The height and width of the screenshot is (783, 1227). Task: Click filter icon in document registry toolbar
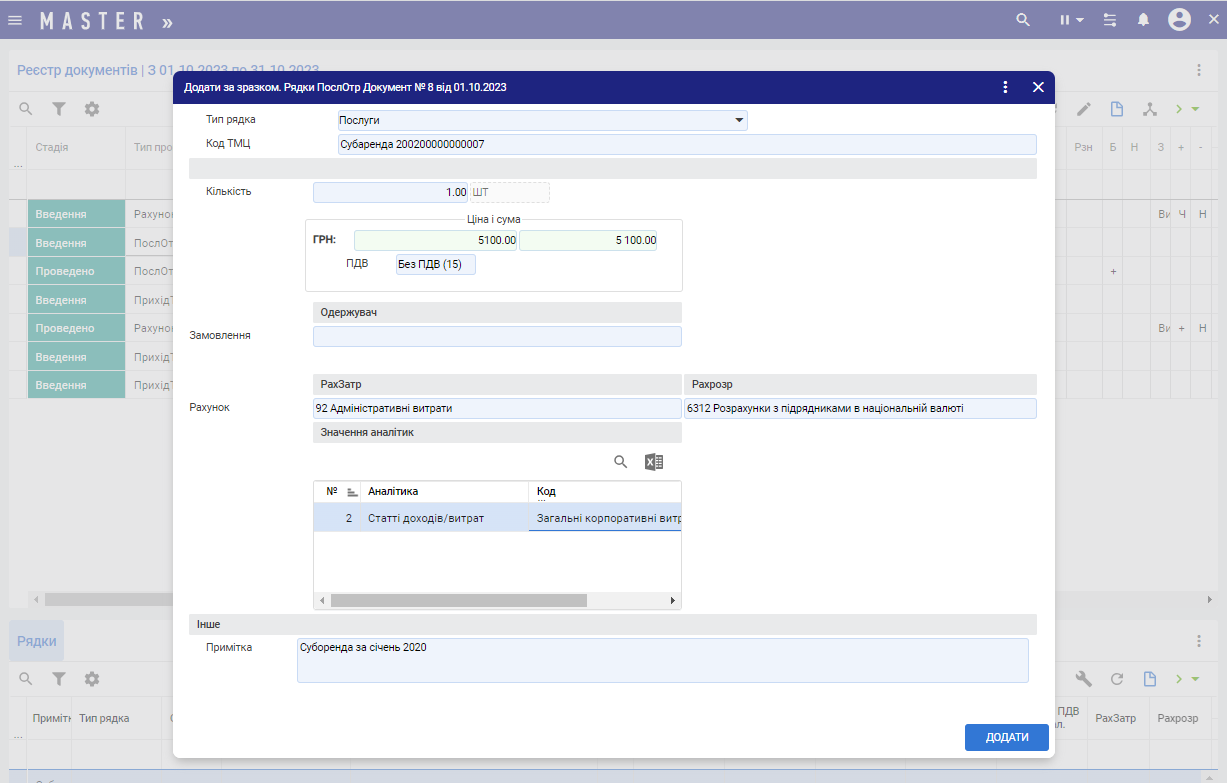59,109
